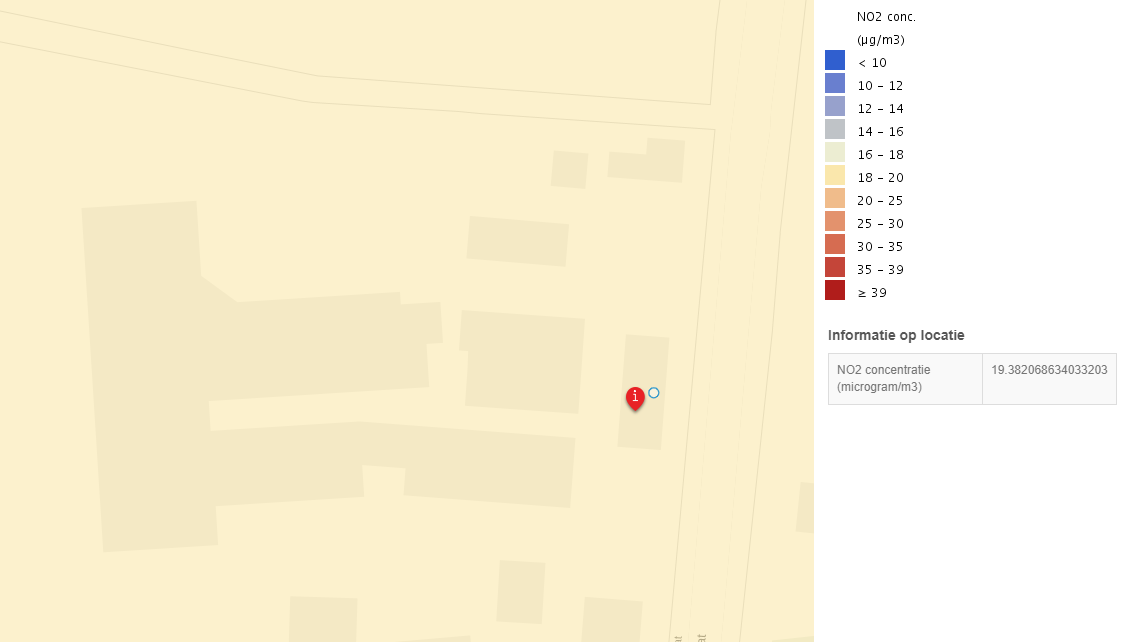This screenshot has width=1121, height=642.
Task: Click the '25 – 30' legend color swatch
Action: [835, 221]
